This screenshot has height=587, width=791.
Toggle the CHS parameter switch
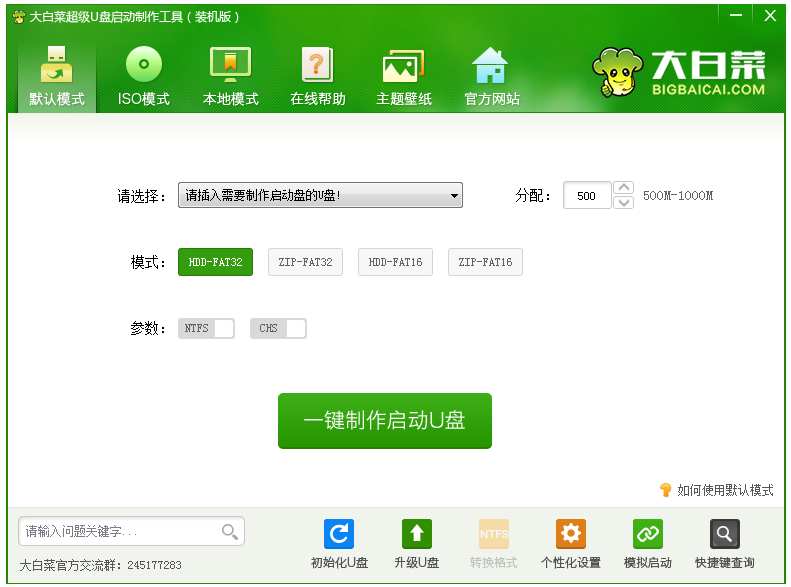(x=278, y=329)
